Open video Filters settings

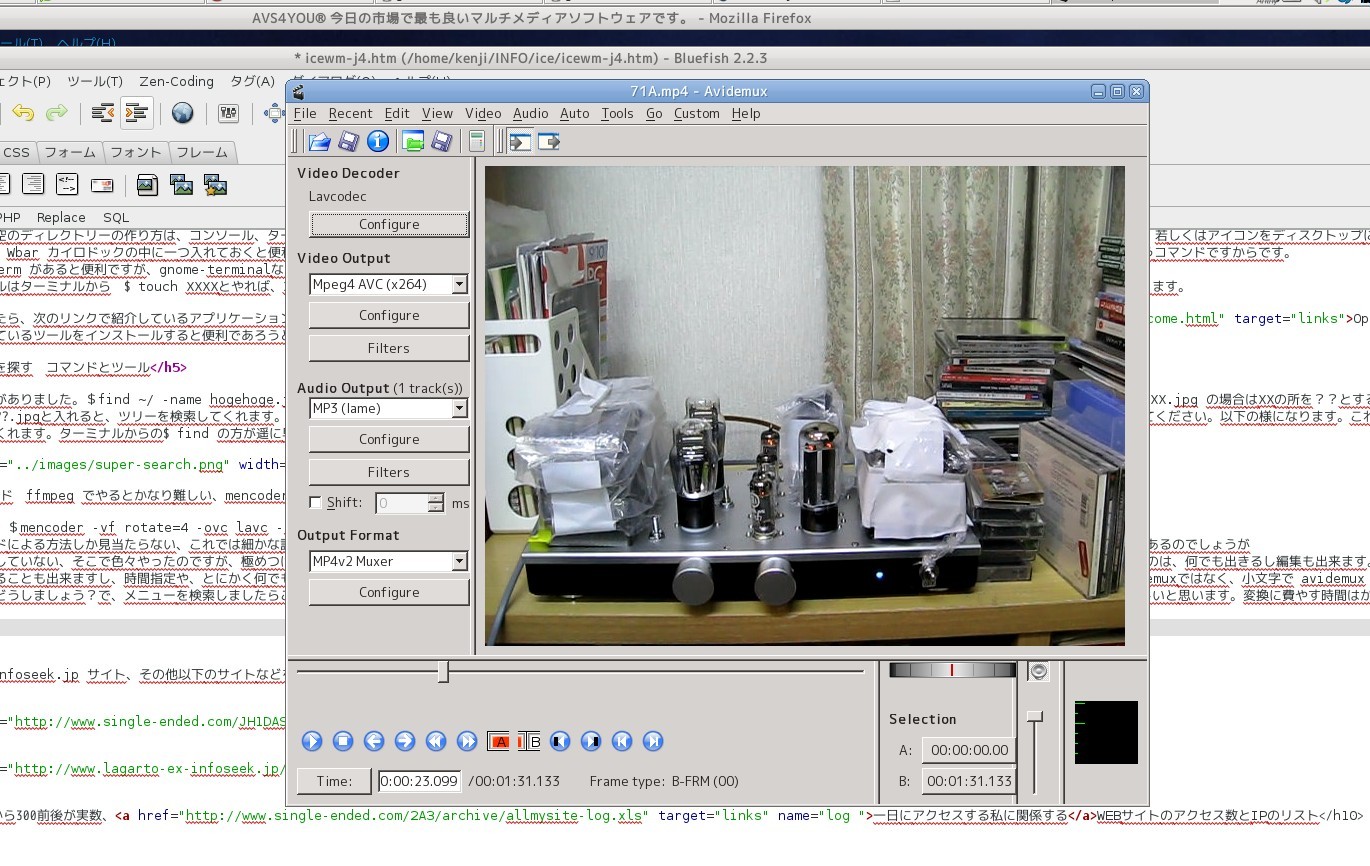388,347
